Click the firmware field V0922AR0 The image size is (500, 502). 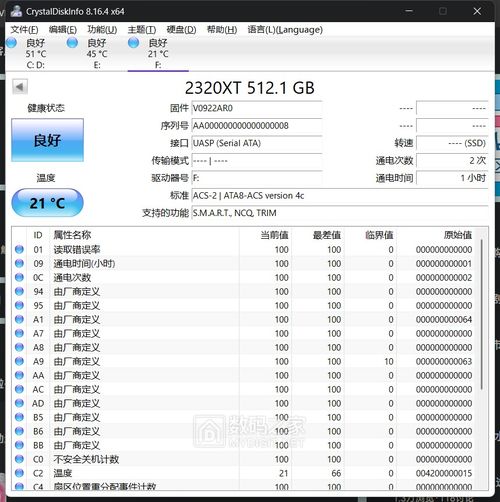point(257,108)
